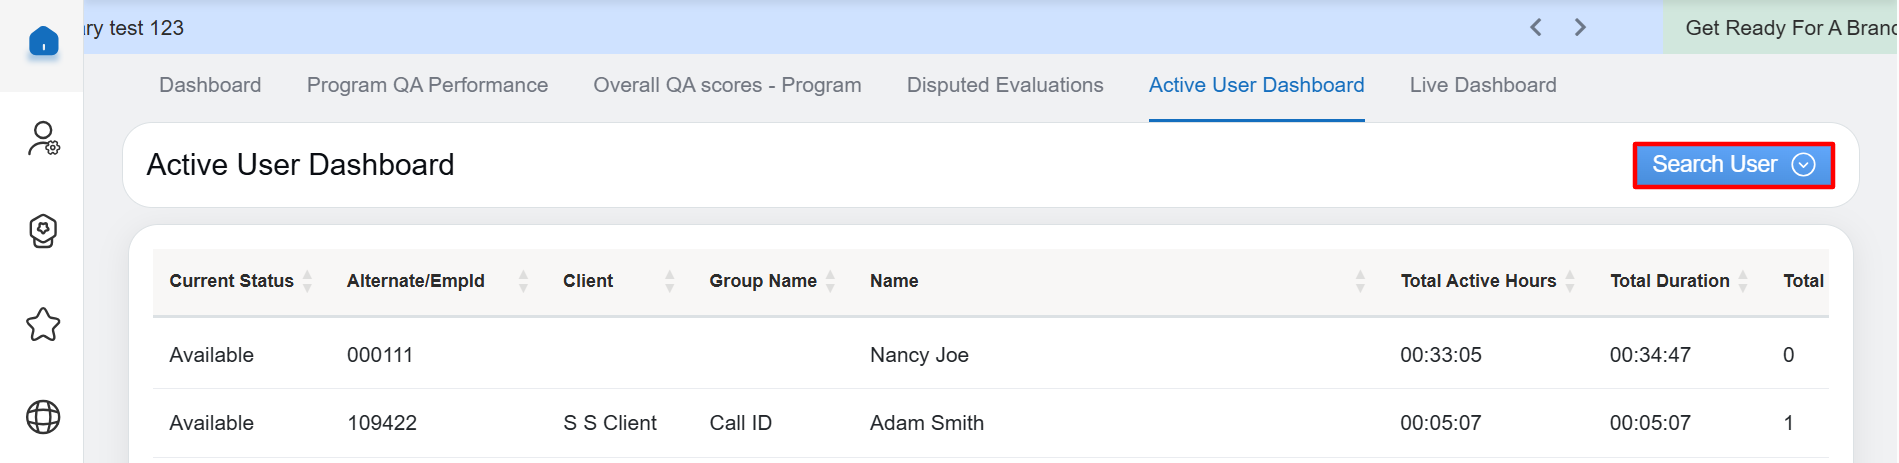Sort by Alternate/EmpId column

[x=523, y=281]
